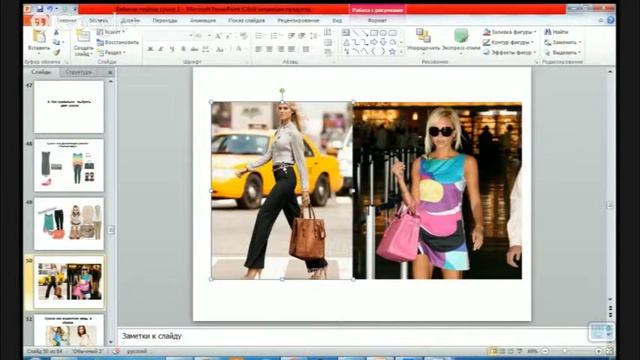Image resolution: width=640 pixels, height=360 pixels.
Task: Click the Replace (Заменить) button
Action: (x=563, y=42)
